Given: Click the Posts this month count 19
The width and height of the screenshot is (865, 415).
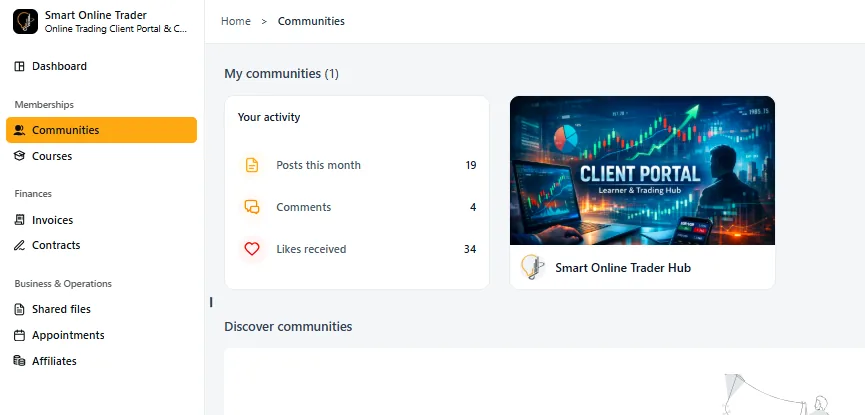Looking at the screenshot, I should (471, 165).
